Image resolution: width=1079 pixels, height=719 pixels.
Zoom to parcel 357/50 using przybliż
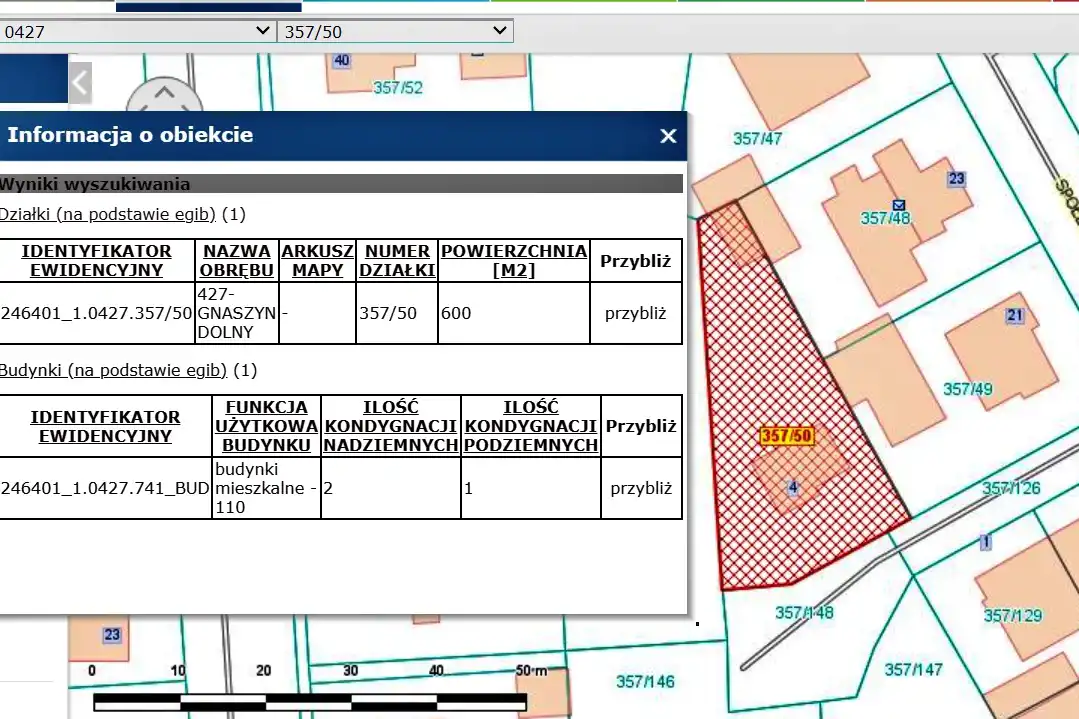[635, 313]
